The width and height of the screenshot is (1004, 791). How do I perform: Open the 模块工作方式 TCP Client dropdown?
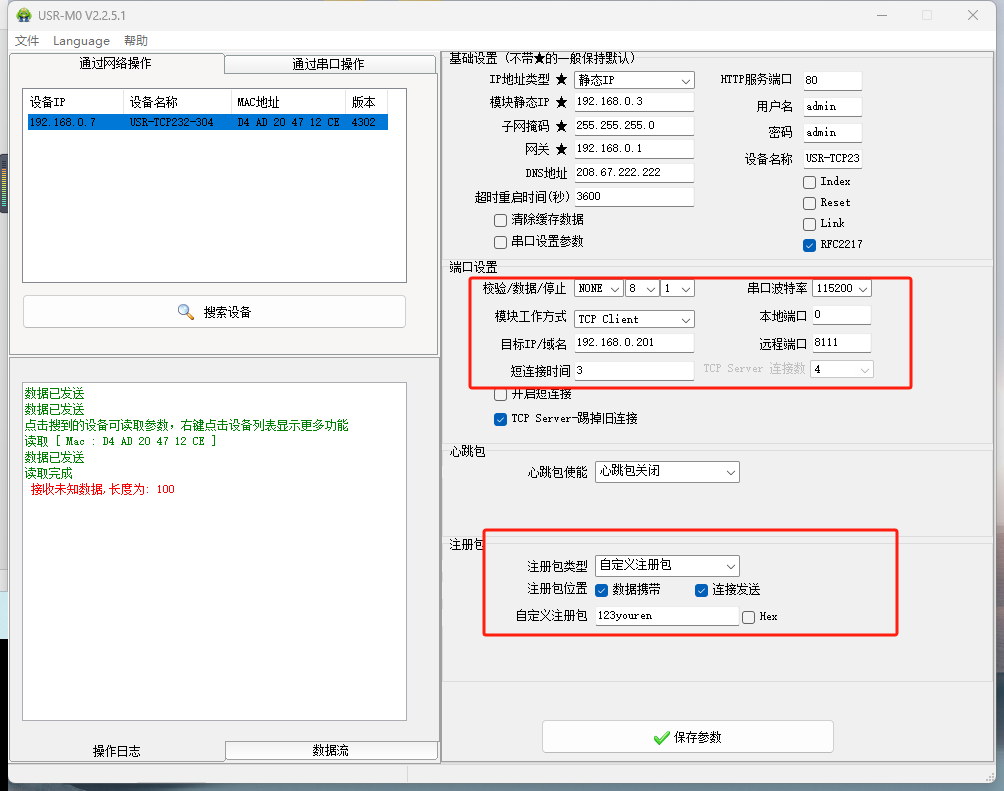[x=635, y=319]
